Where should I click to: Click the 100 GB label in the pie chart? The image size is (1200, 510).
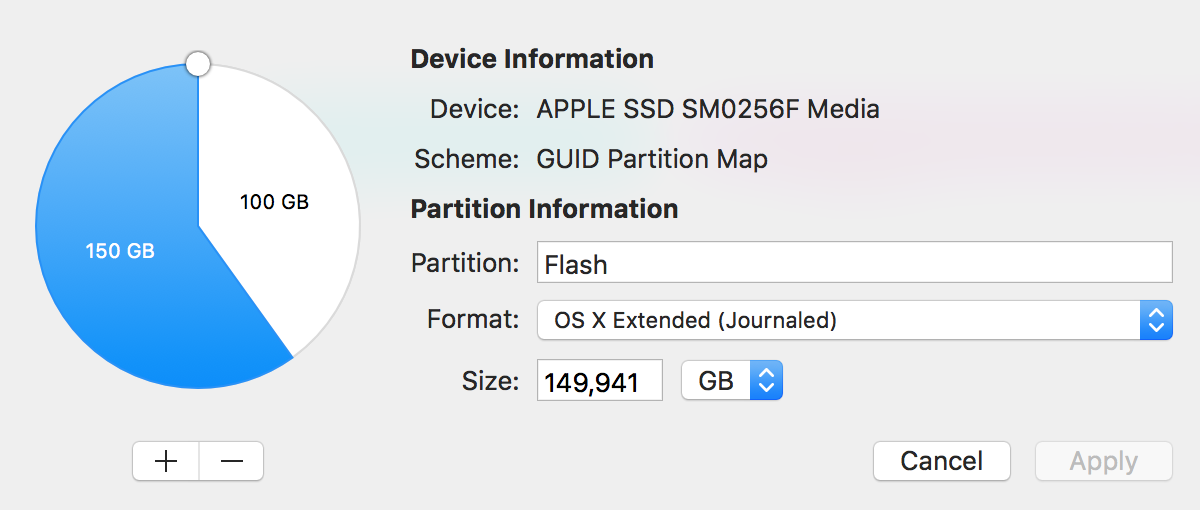274,202
